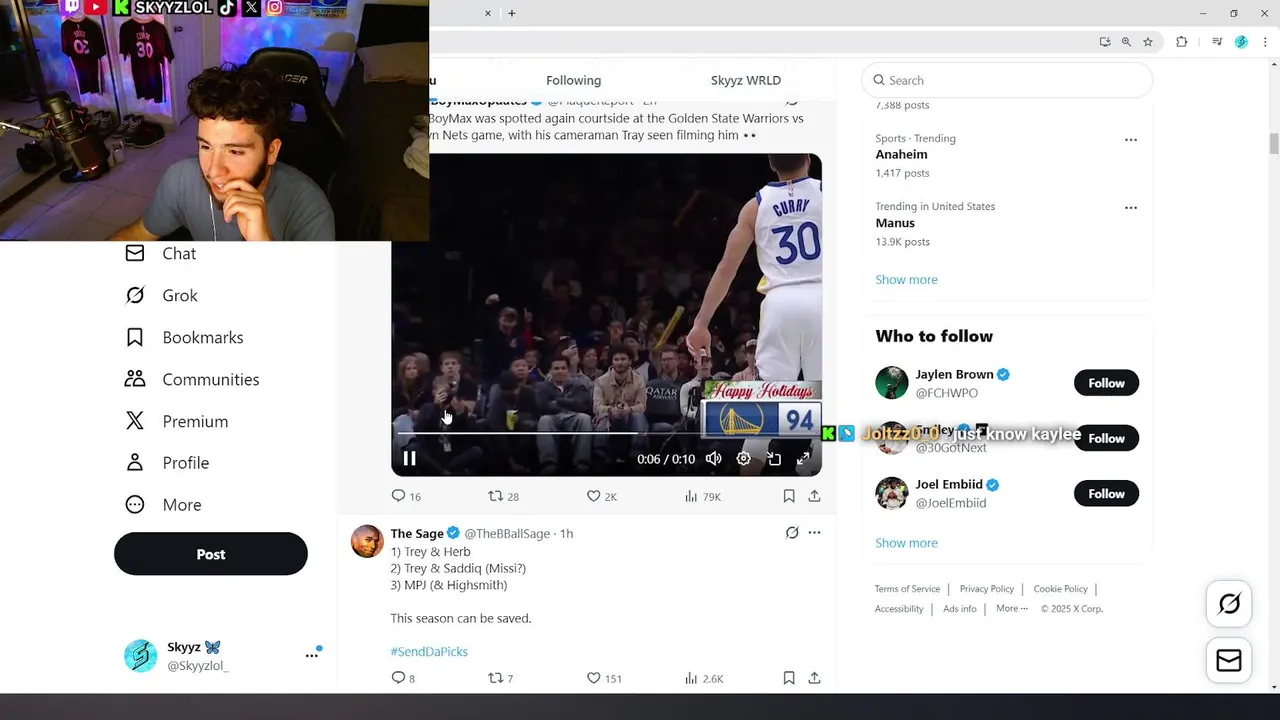View analytics of the 79K views tweet
1280x720 pixels.
coord(703,496)
